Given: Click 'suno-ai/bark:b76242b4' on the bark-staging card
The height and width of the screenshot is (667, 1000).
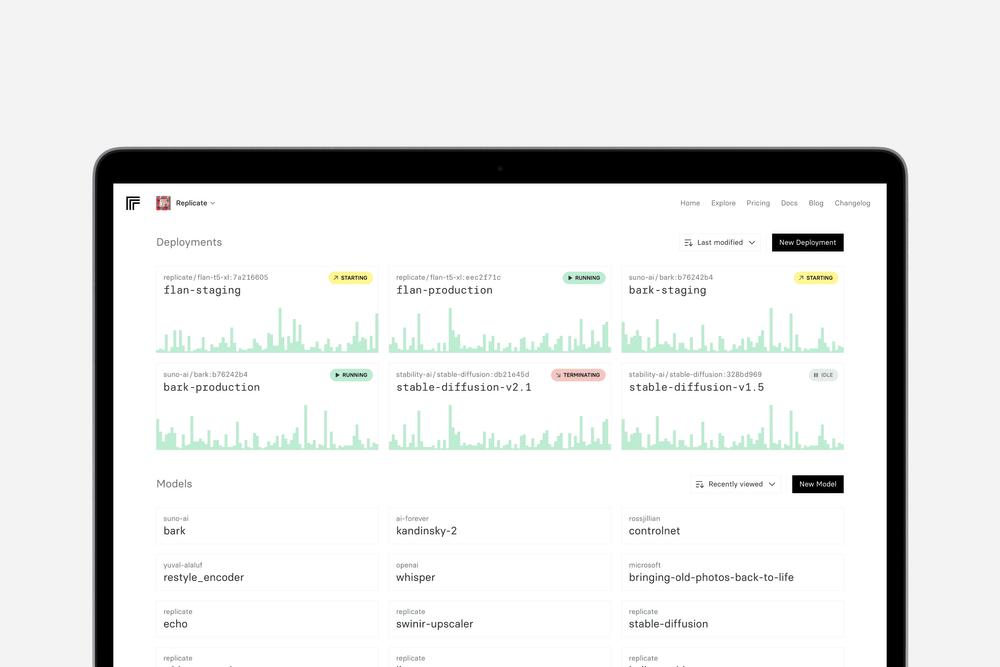Looking at the screenshot, I should 671,277.
